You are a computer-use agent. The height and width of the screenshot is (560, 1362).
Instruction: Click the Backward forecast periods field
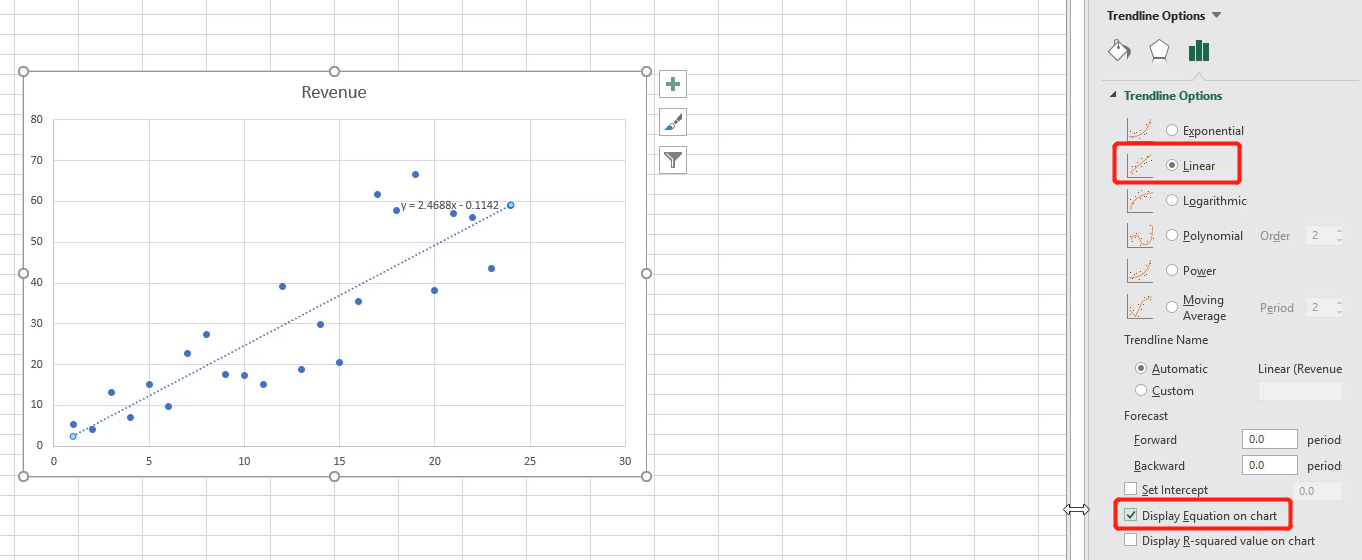click(x=1269, y=465)
